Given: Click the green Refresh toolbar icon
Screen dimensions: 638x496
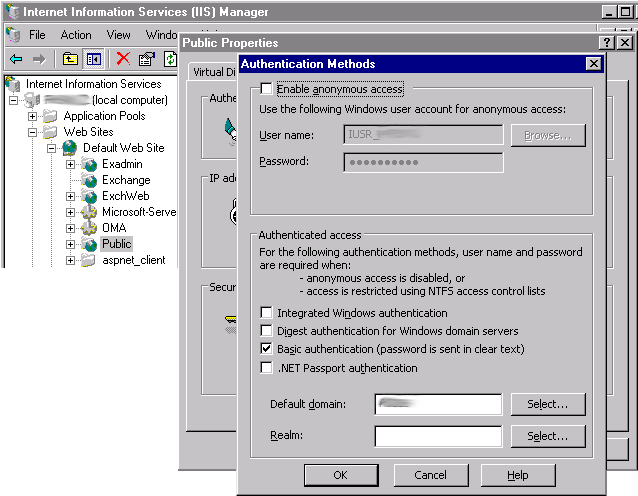Looking at the screenshot, I should (x=170, y=59).
